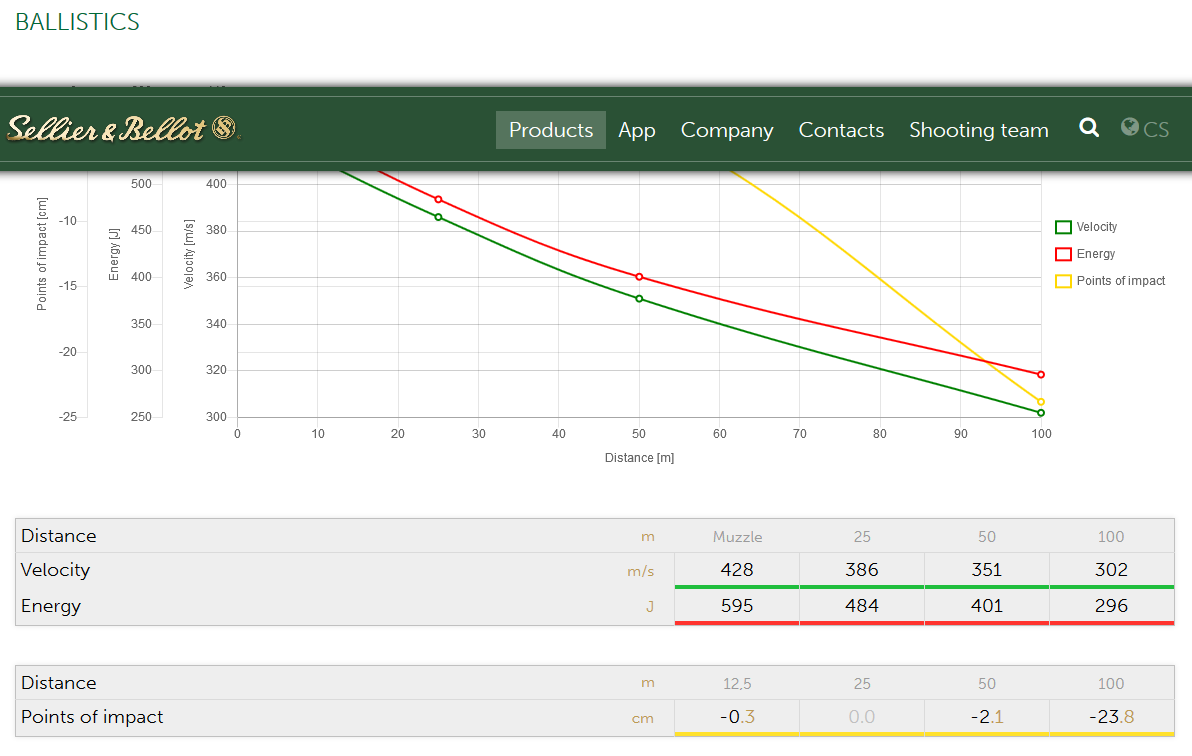Click the Sellier & Bellot logo
The height and width of the screenshot is (756, 1192).
click(x=123, y=129)
